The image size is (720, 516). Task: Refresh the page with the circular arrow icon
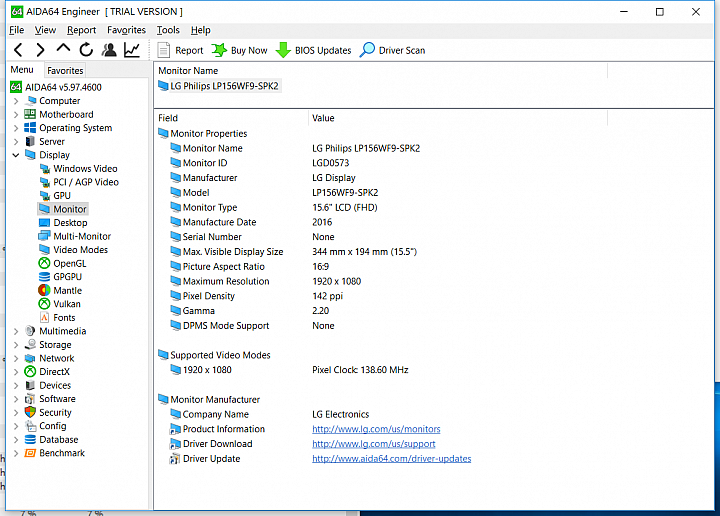(x=86, y=50)
